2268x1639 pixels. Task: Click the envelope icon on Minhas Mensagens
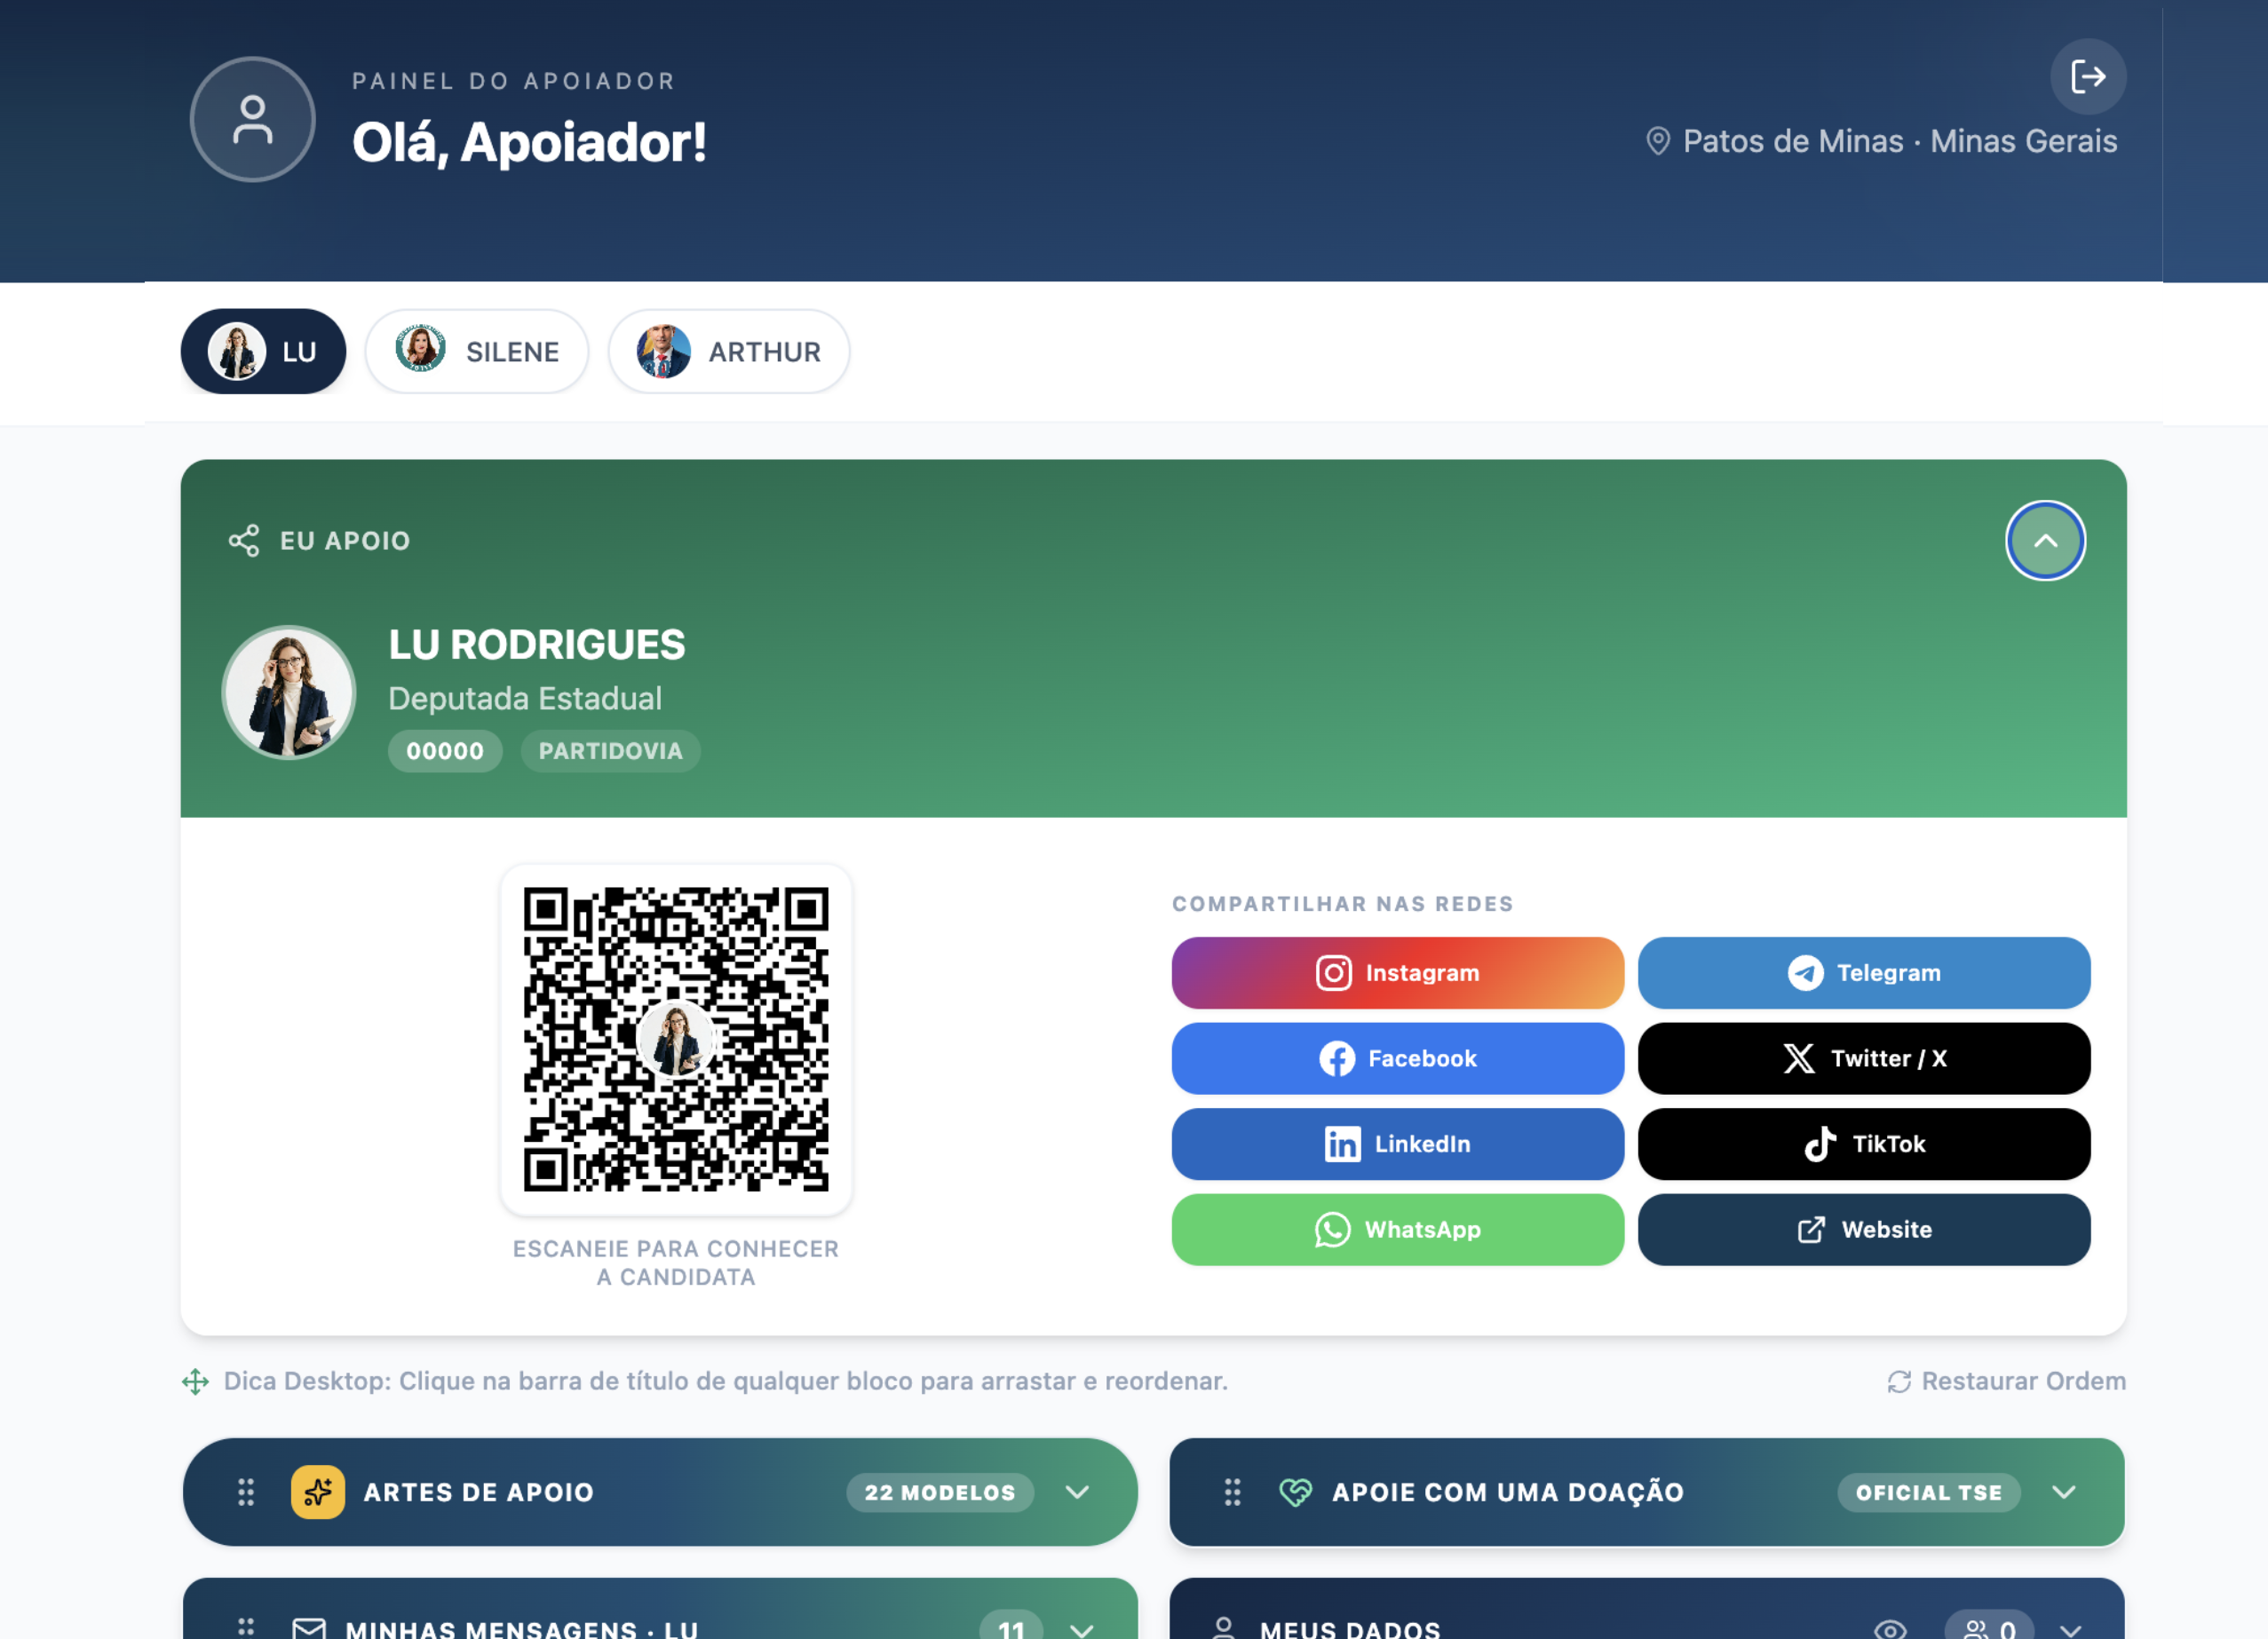click(x=309, y=1628)
